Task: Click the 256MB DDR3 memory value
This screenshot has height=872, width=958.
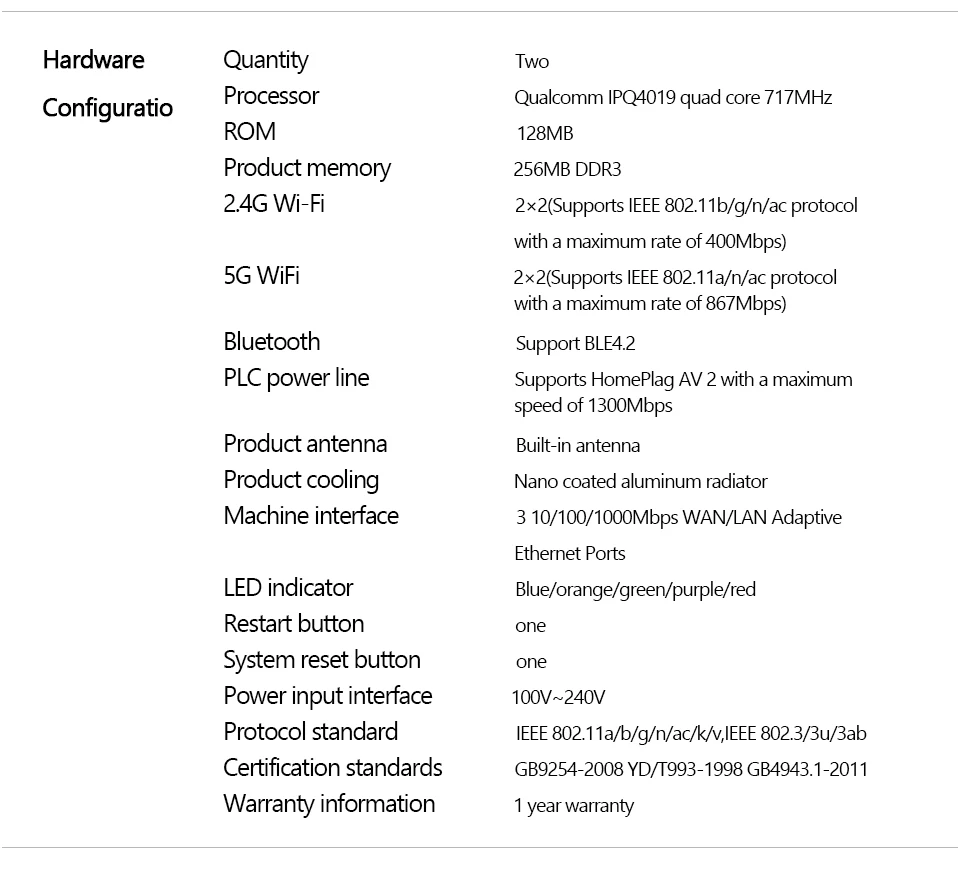Action: [567, 169]
